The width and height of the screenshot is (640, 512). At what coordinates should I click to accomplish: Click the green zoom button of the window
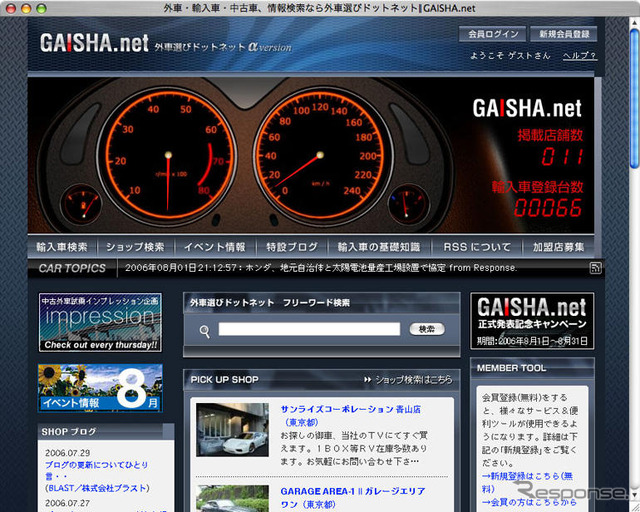pos(41,8)
